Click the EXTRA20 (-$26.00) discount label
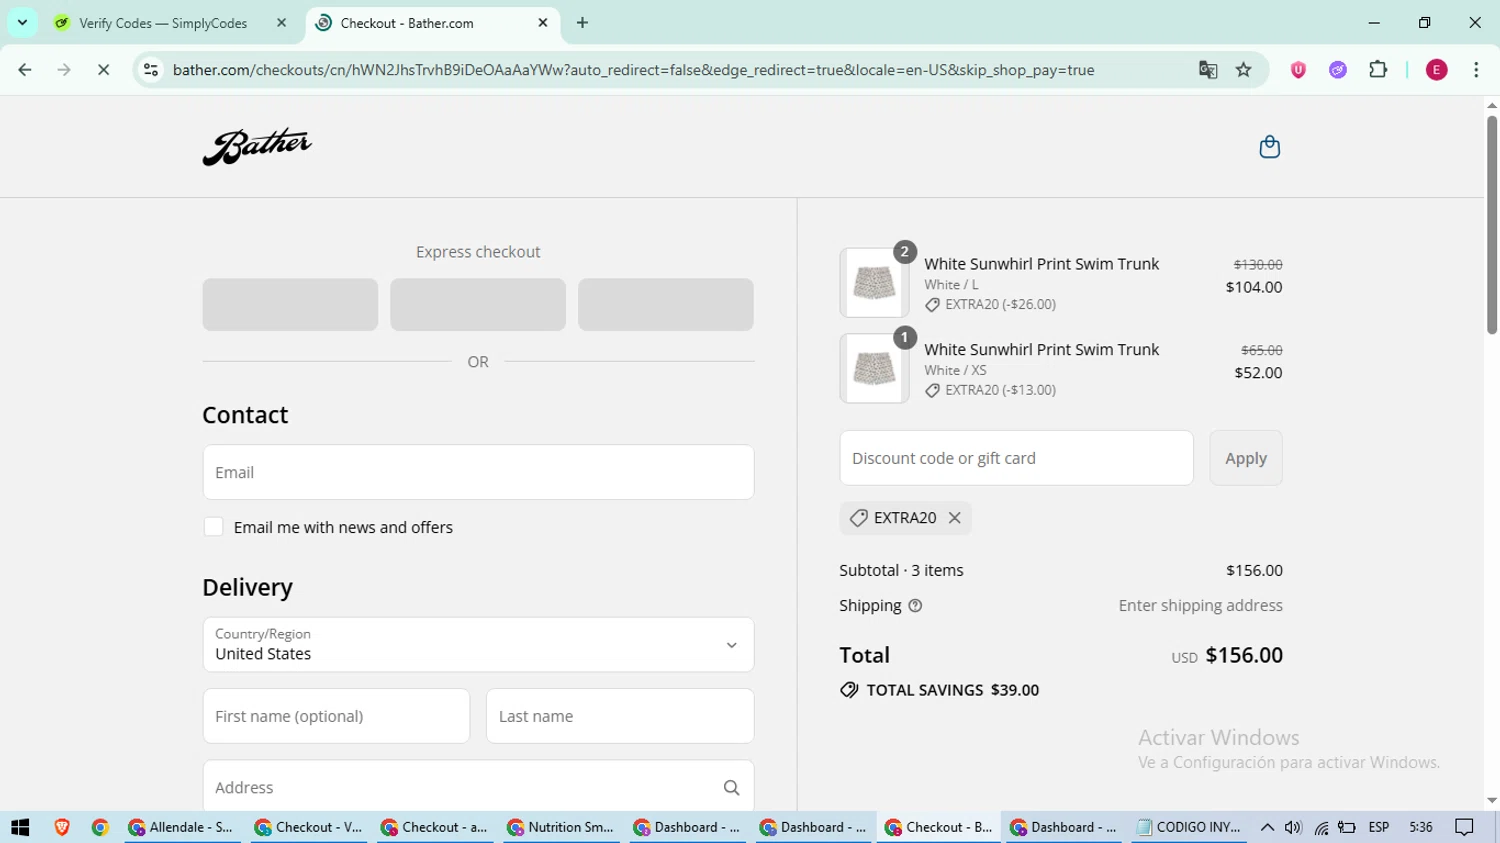 click(x=1000, y=304)
